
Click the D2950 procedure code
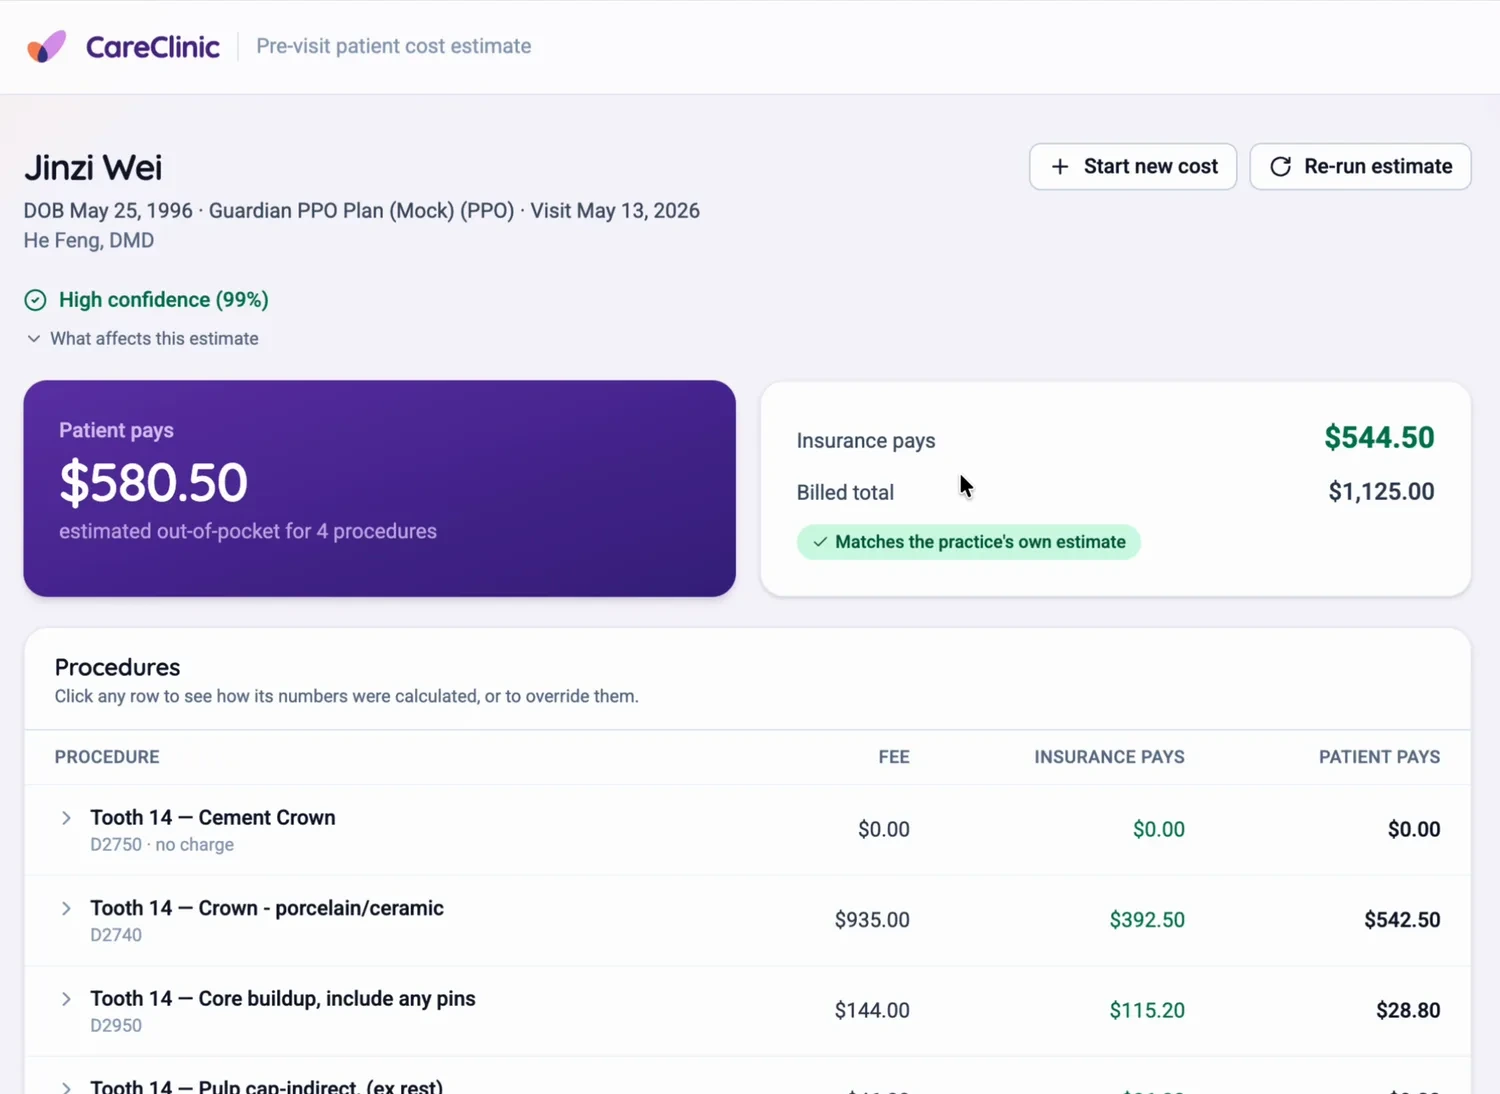click(x=116, y=1025)
